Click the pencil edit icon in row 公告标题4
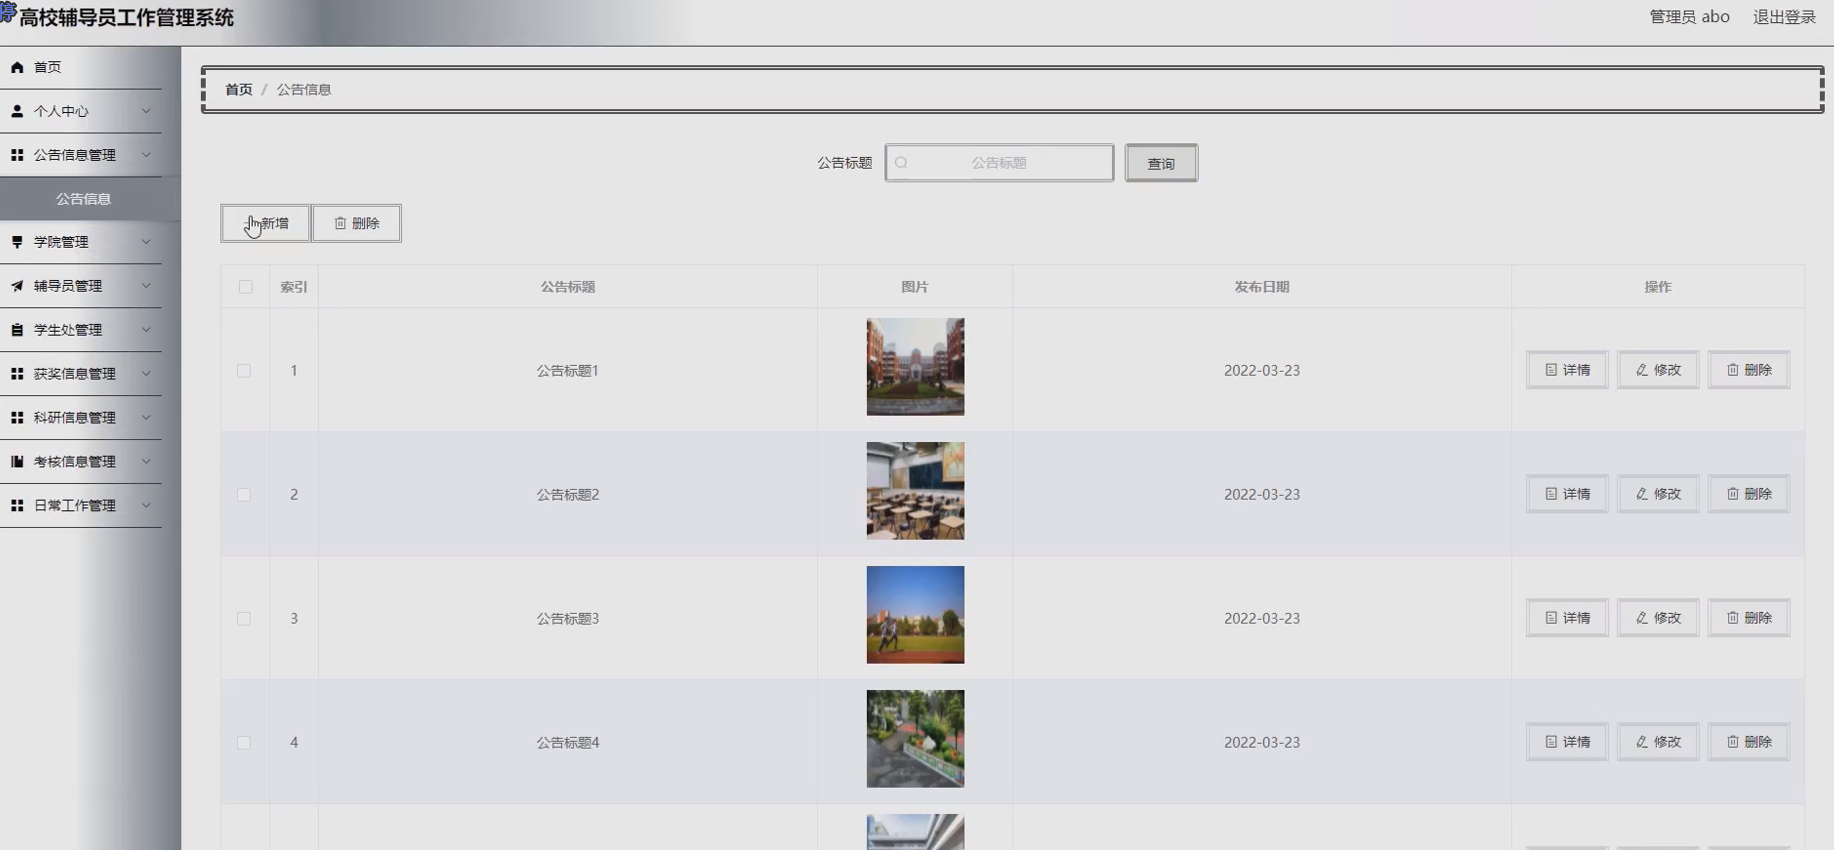The width and height of the screenshot is (1834, 850). [x=1642, y=742]
